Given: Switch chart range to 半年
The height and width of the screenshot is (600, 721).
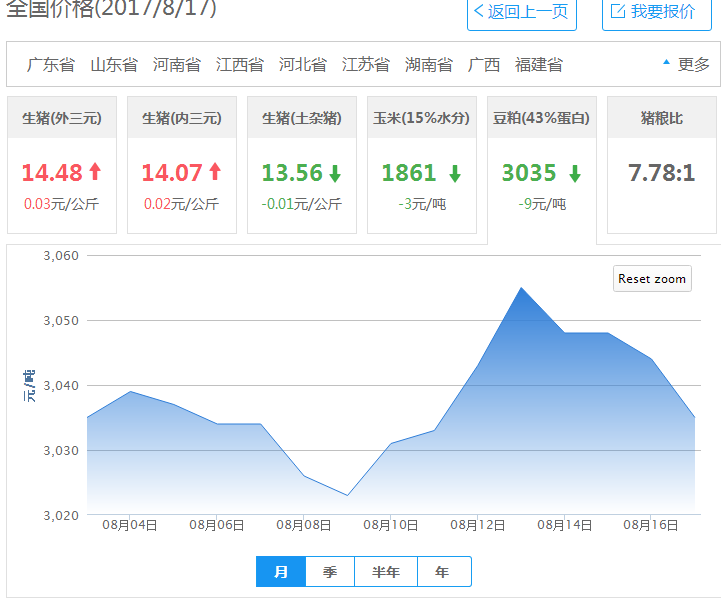Looking at the screenshot, I should (x=386, y=571).
